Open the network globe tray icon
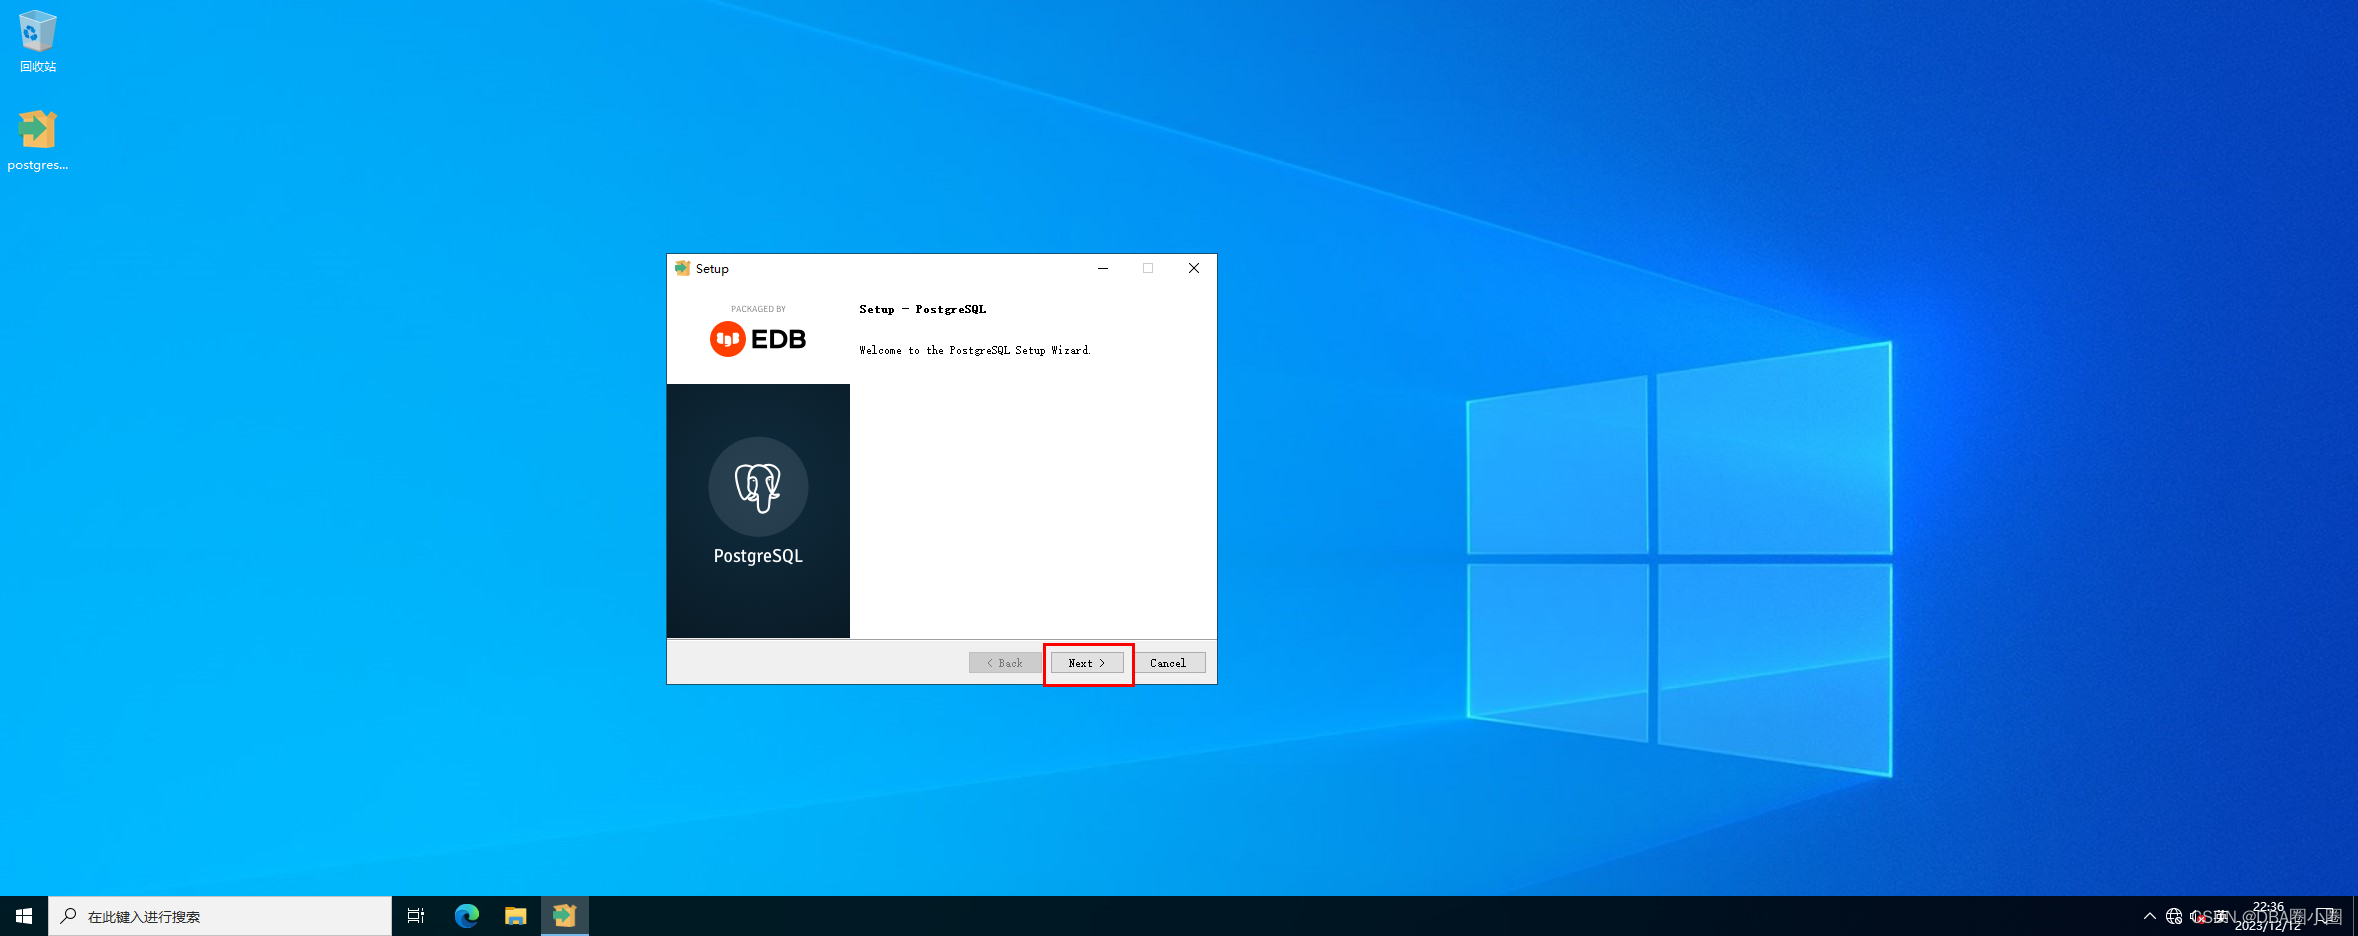Screen dimensions: 2358x936 tap(2174, 916)
